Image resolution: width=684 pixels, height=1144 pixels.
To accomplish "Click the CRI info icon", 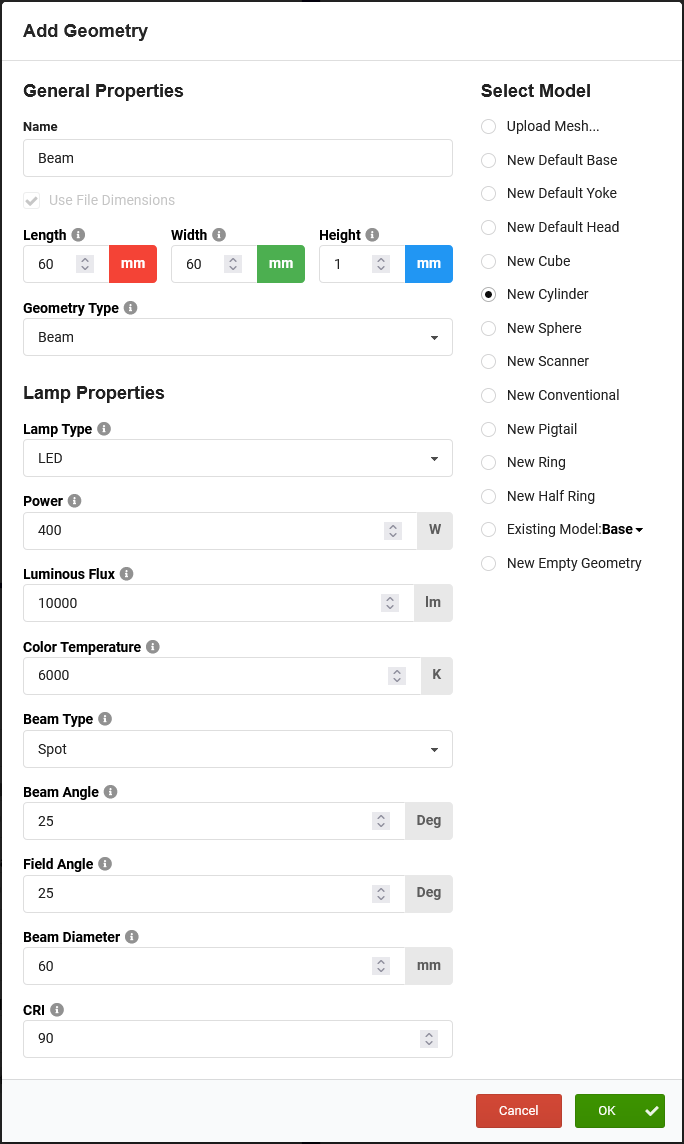I will click(57, 1010).
